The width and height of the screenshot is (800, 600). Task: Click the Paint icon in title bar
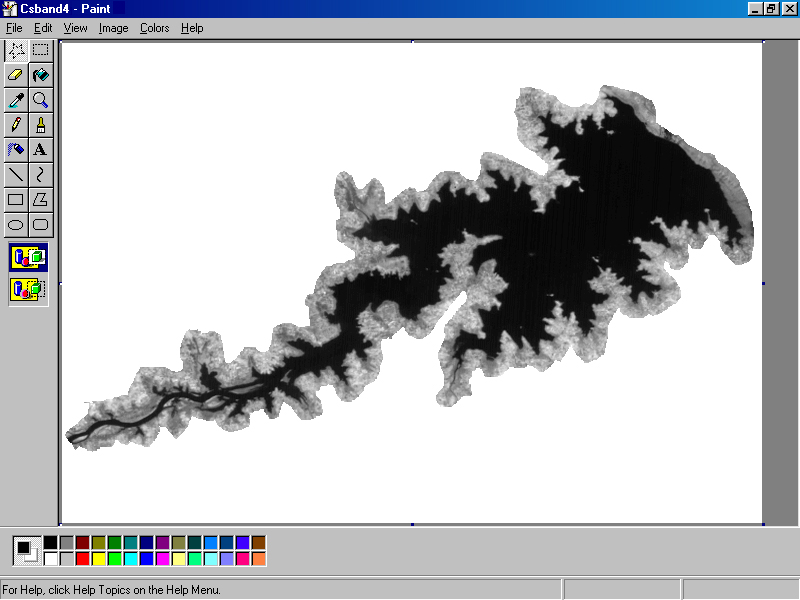click(10, 9)
